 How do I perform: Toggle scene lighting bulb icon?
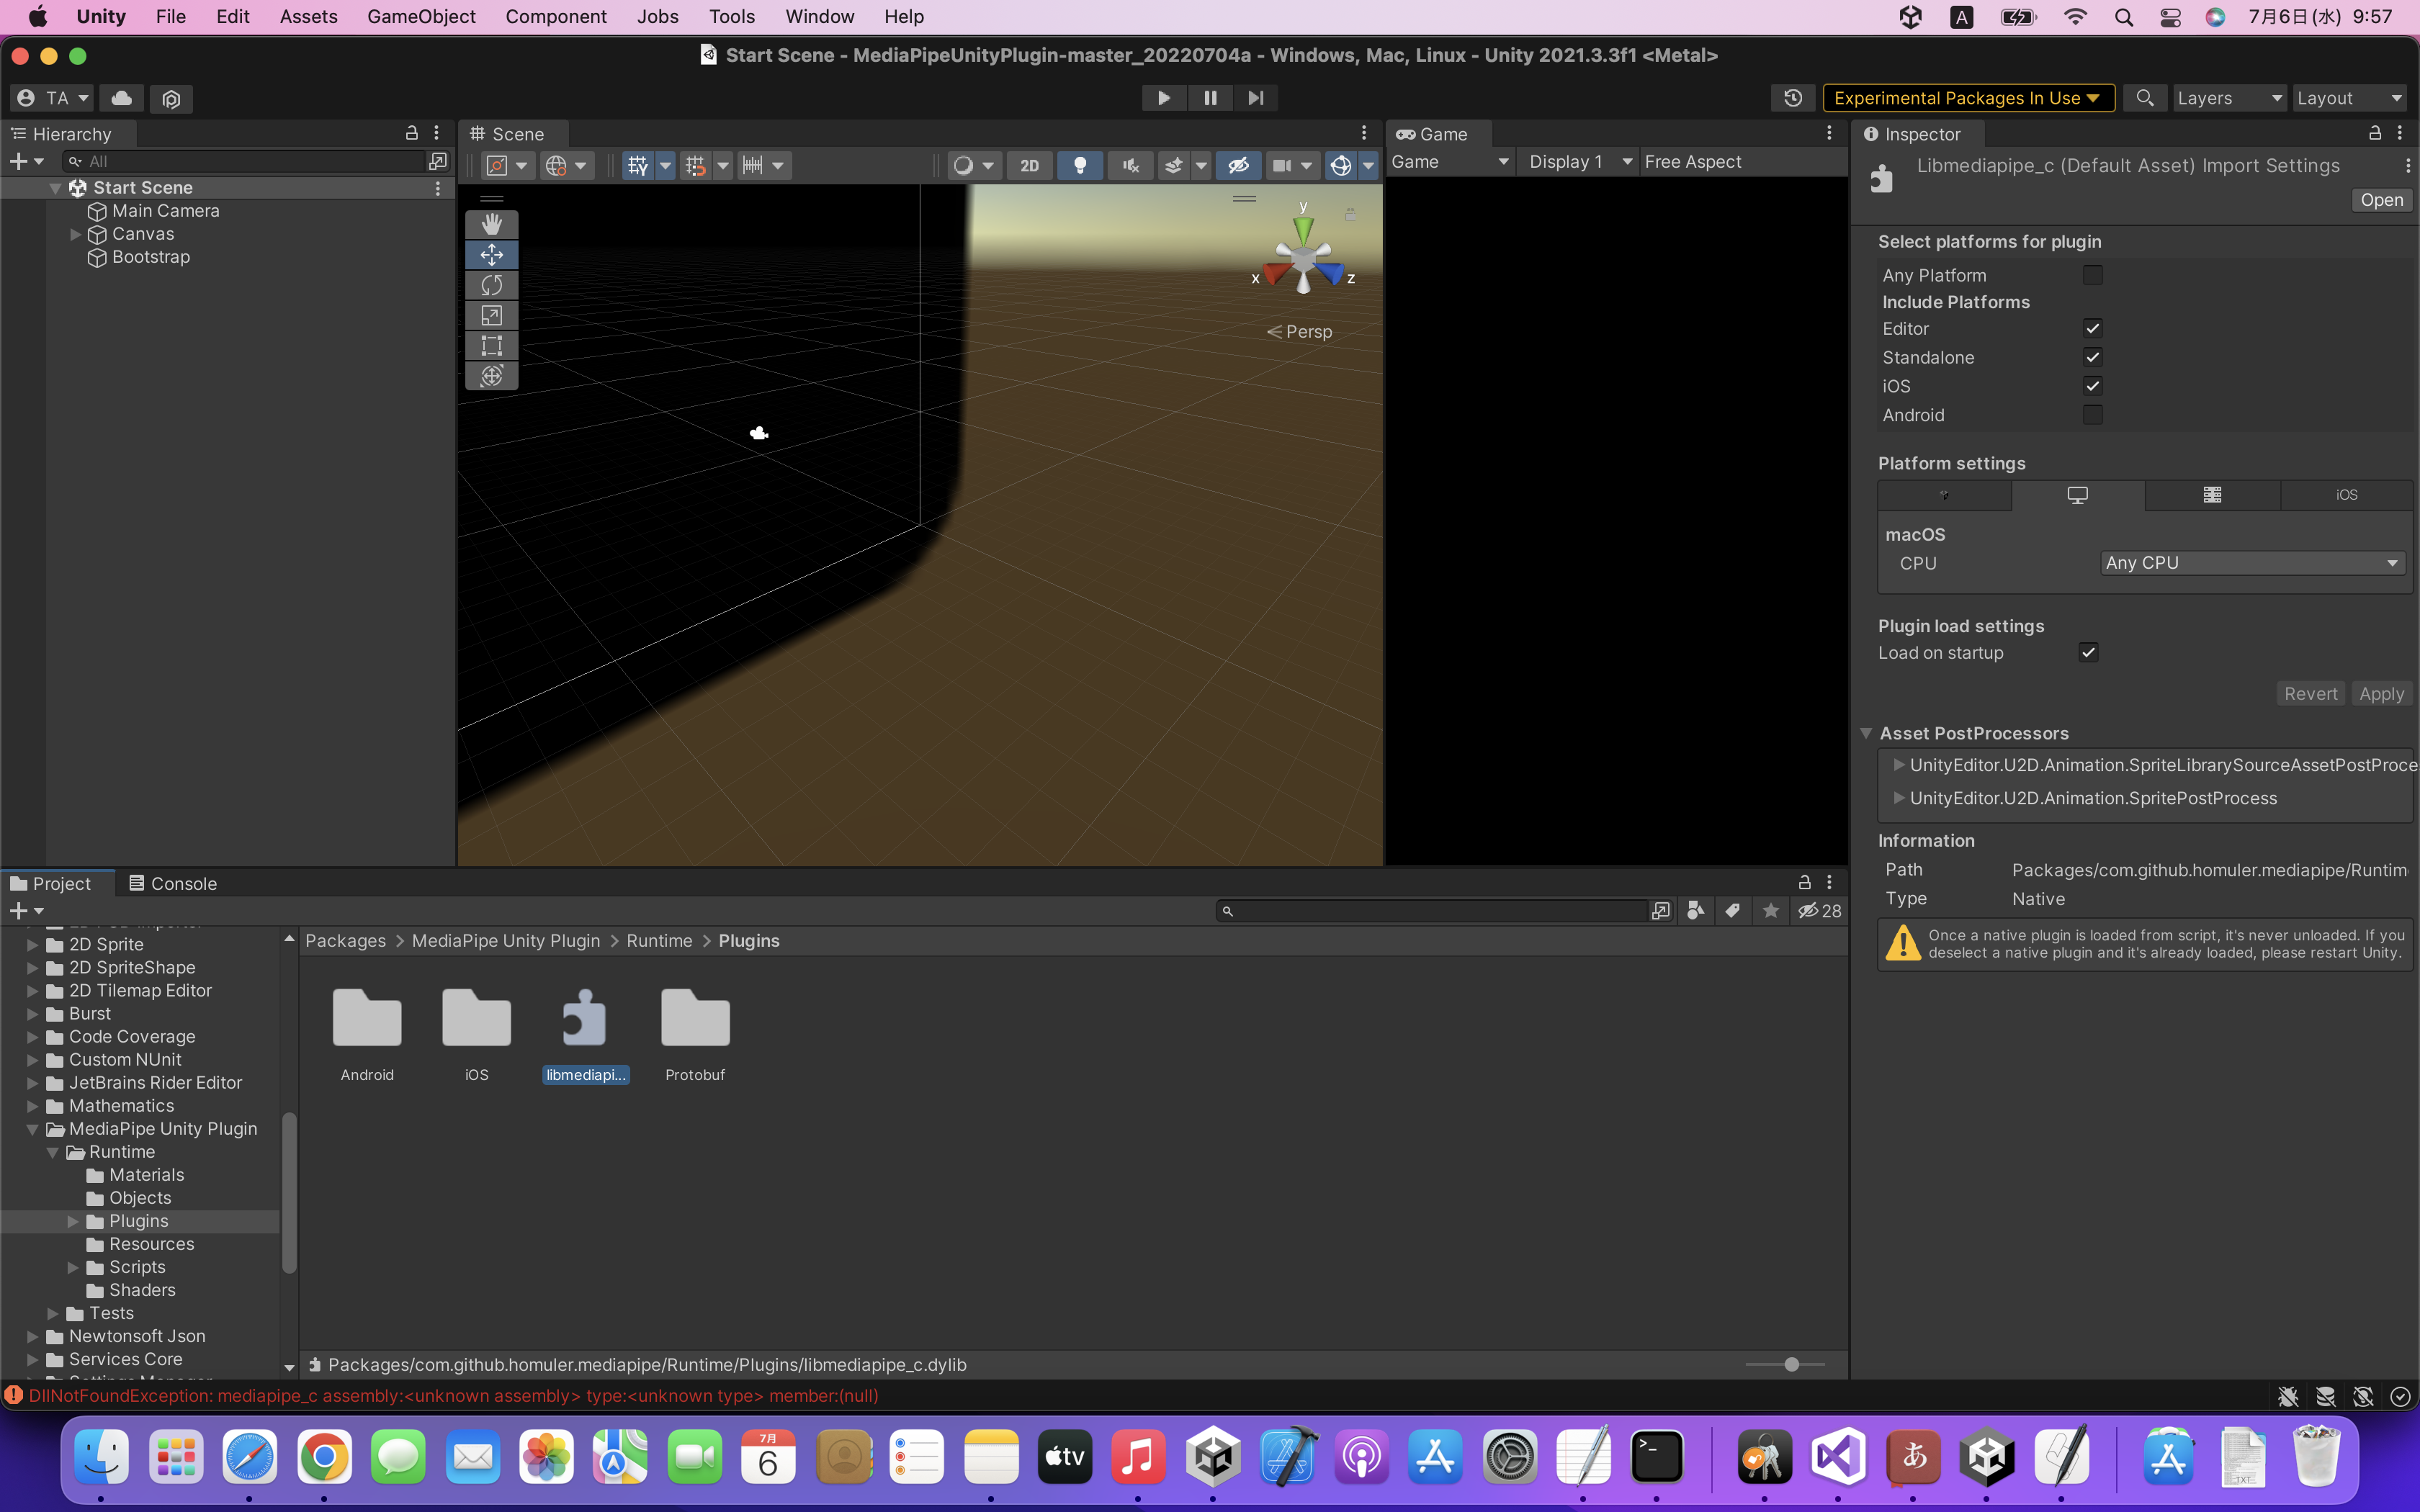[1079, 165]
